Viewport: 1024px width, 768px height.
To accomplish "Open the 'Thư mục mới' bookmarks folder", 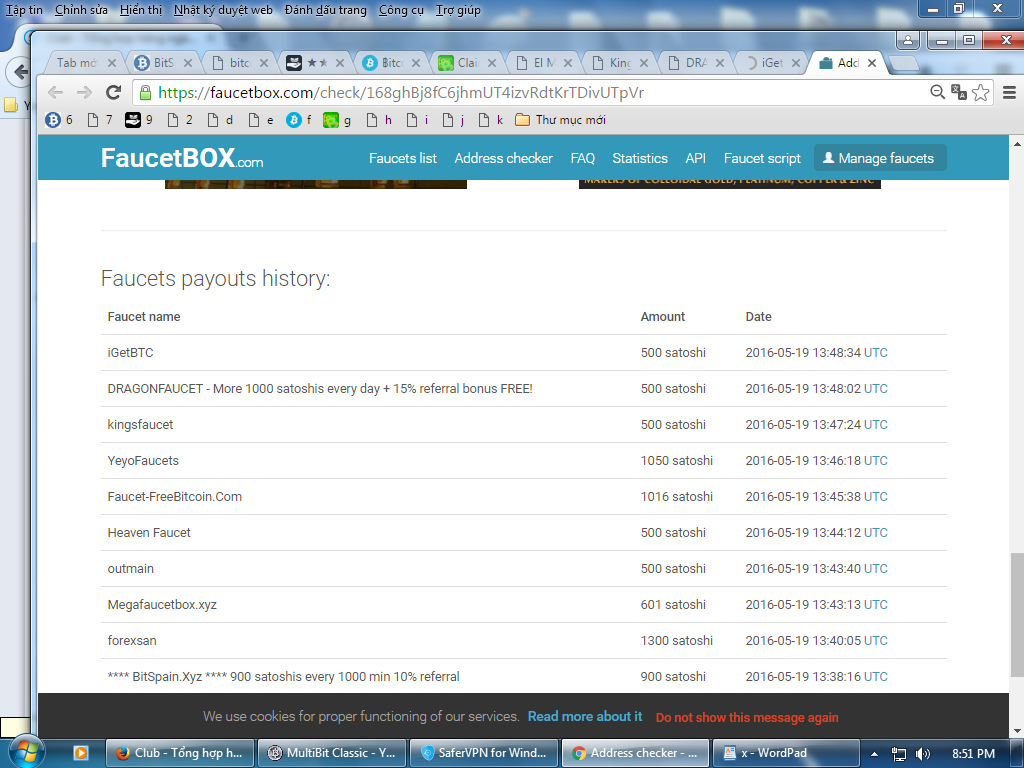I will pos(560,120).
